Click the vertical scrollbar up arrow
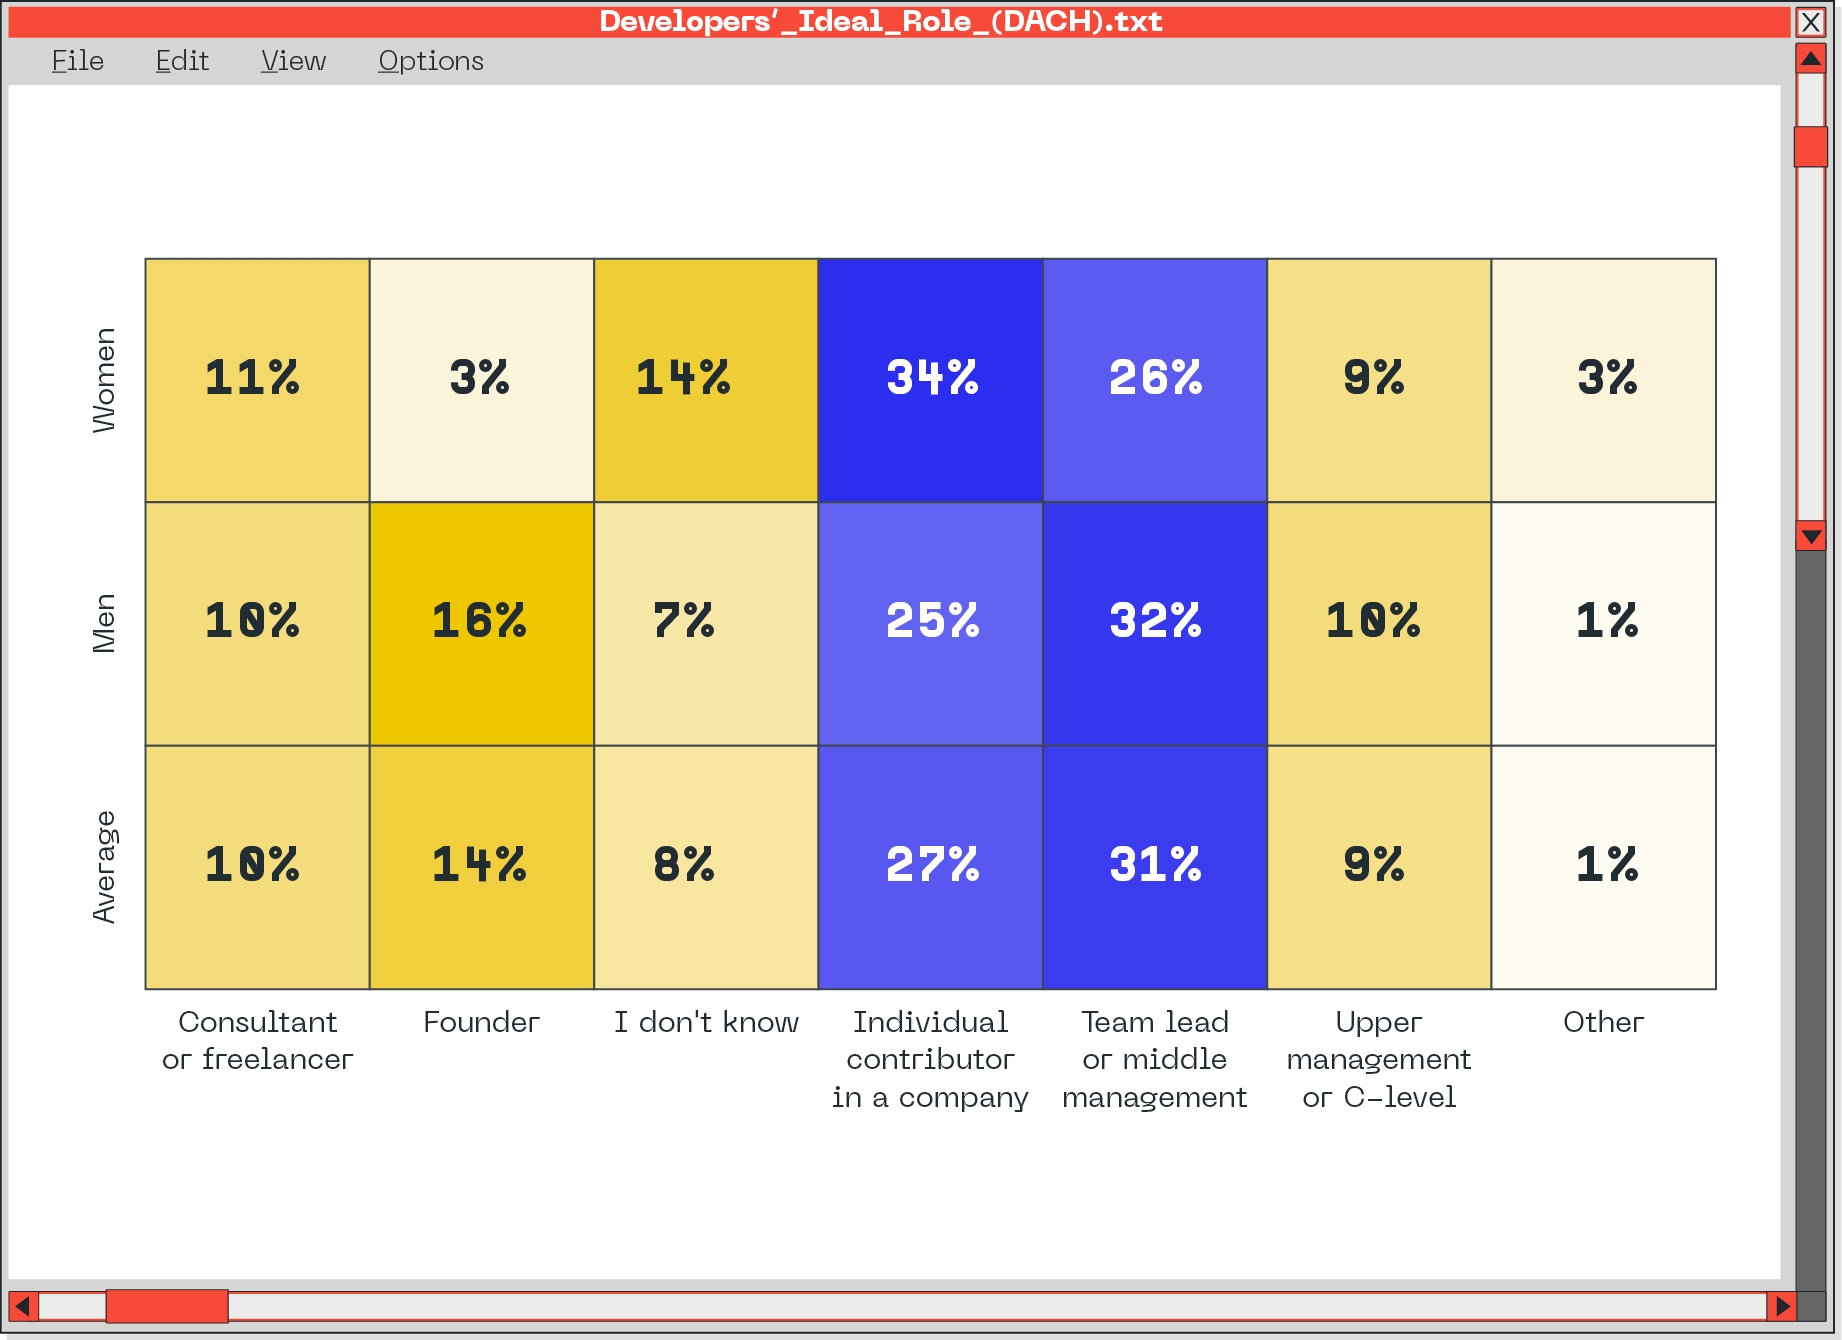The image size is (1842, 1340). [1811, 59]
